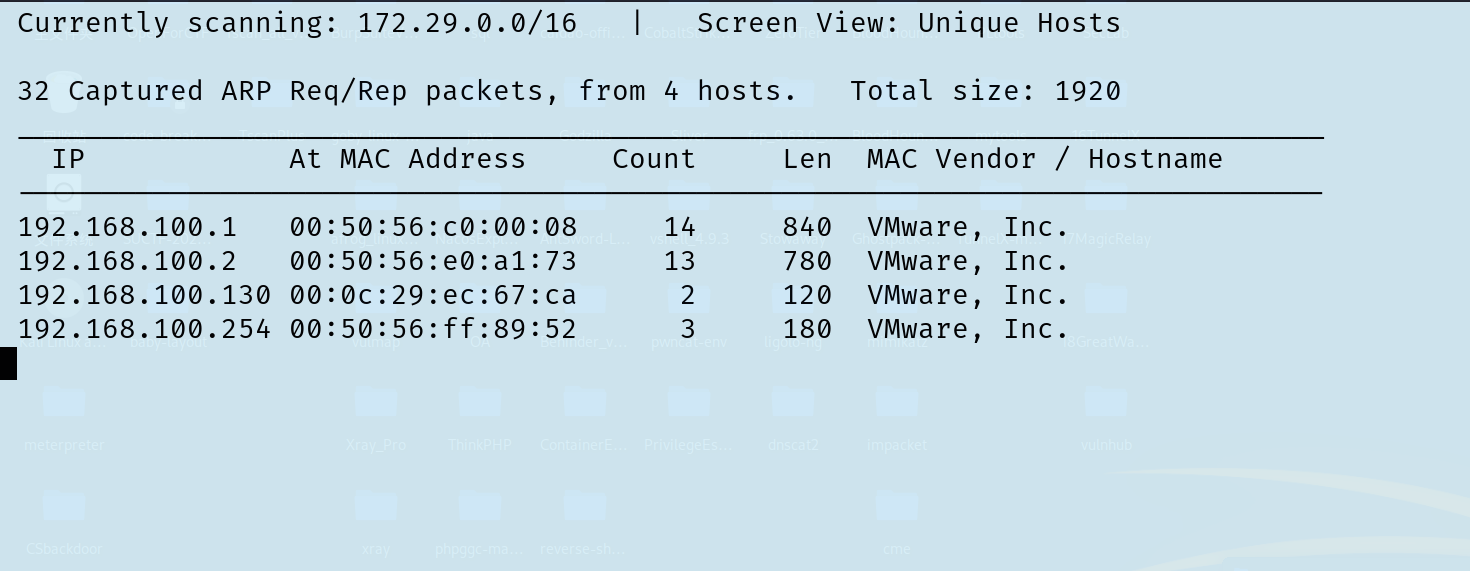Screen dimensions: 1470x571
Task: Click count value 14
Action: (679, 227)
